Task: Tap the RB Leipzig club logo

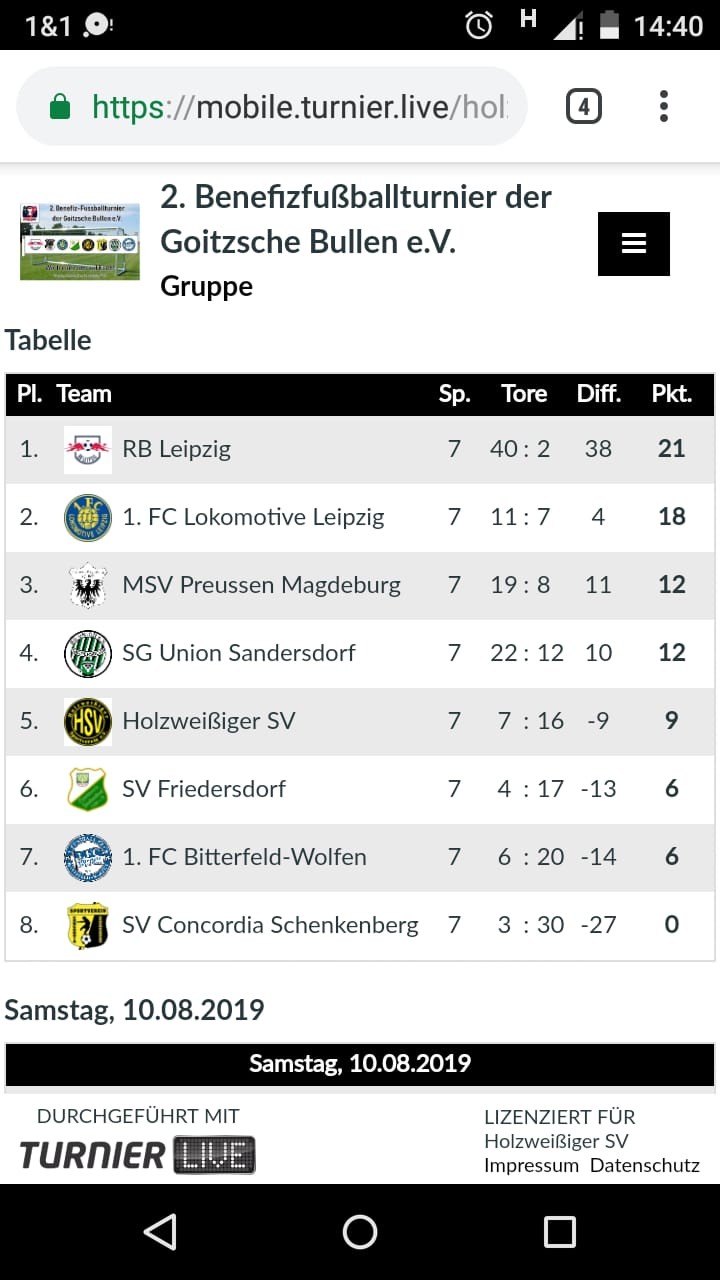Action: tap(88, 449)
